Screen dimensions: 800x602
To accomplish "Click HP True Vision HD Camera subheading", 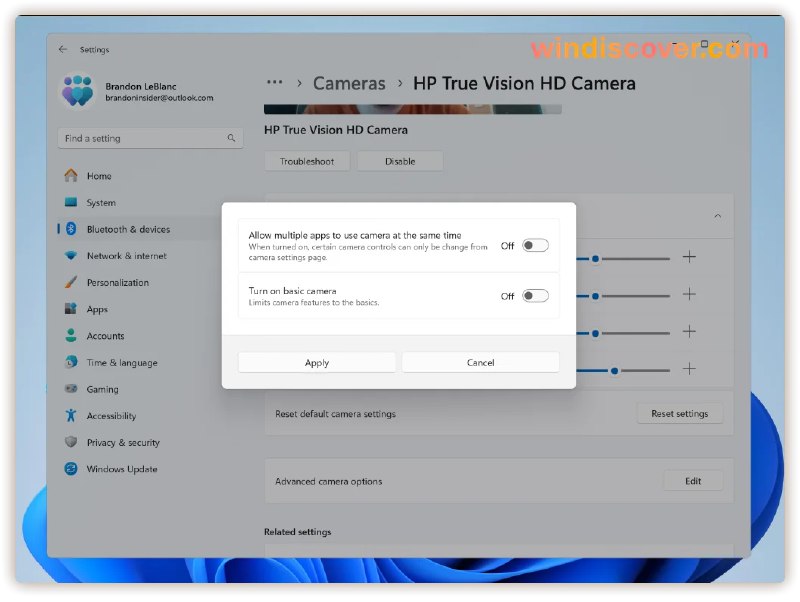I will click(x=336, y=130).
